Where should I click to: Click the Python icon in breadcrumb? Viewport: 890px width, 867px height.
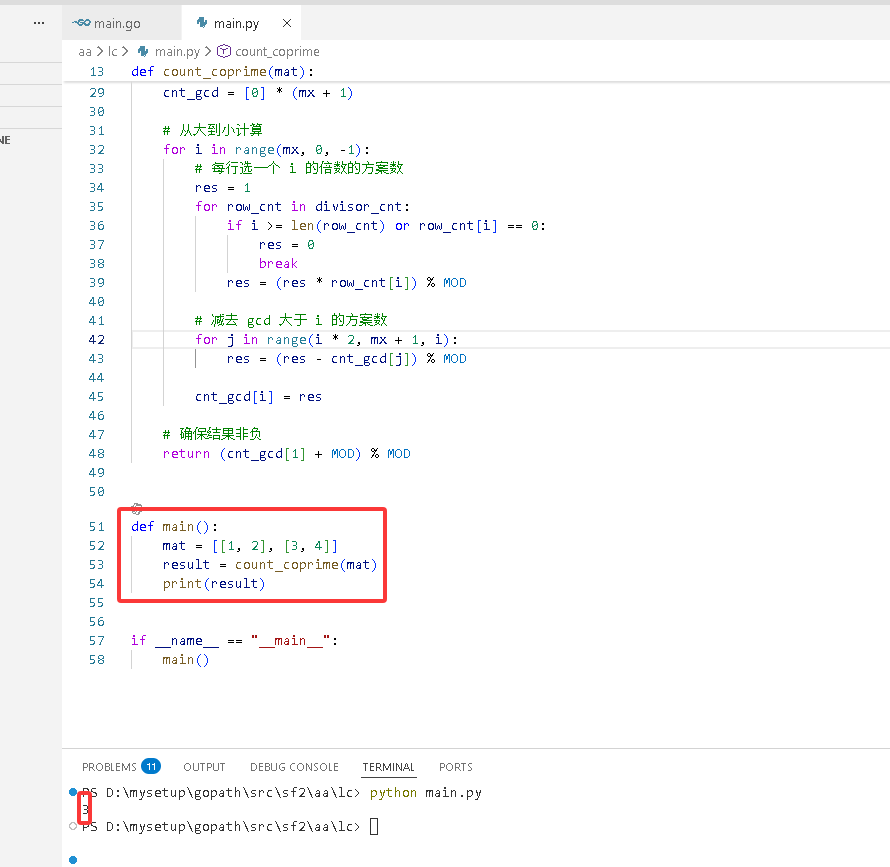tap(143, 52)
